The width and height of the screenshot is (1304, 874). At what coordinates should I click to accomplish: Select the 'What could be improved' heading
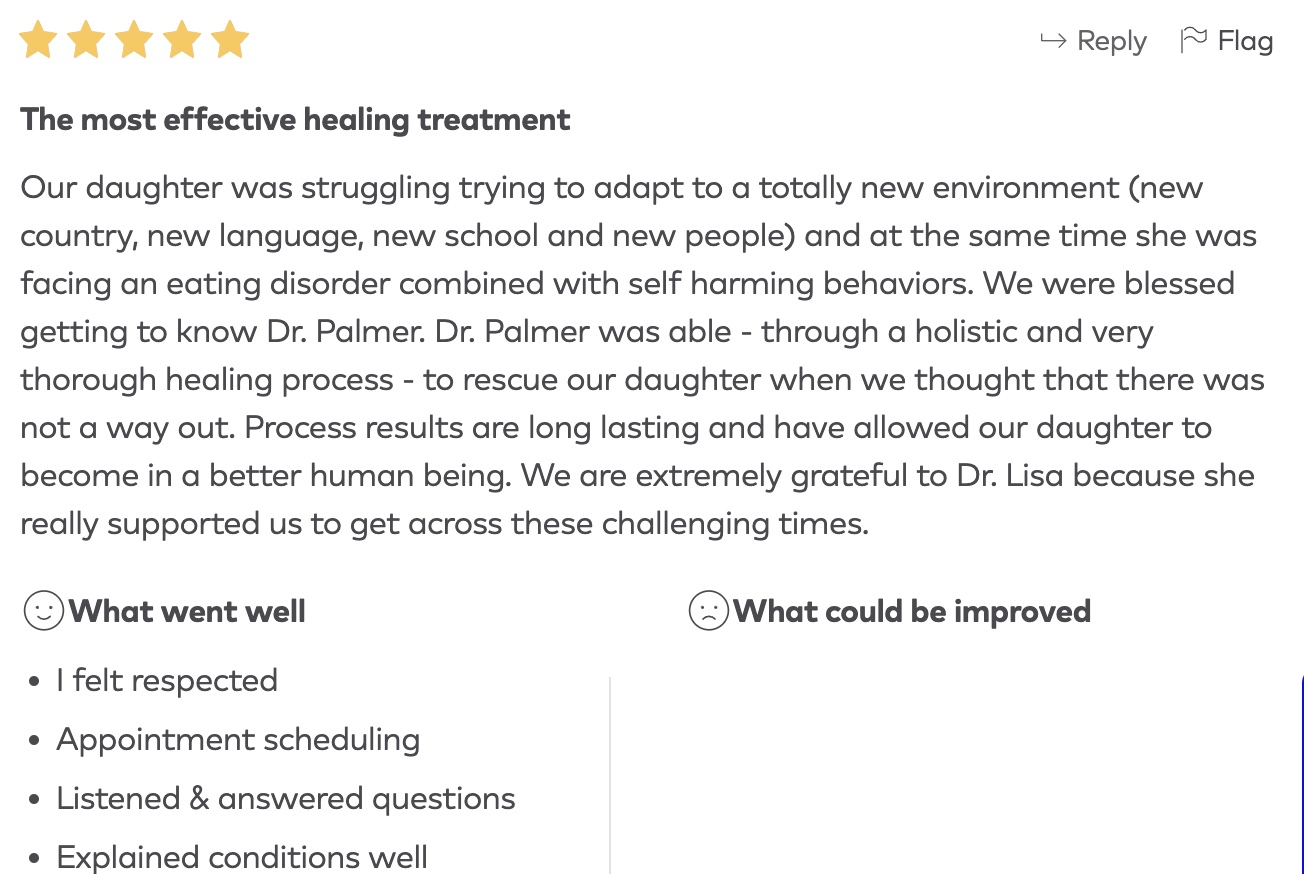(911, 611)
